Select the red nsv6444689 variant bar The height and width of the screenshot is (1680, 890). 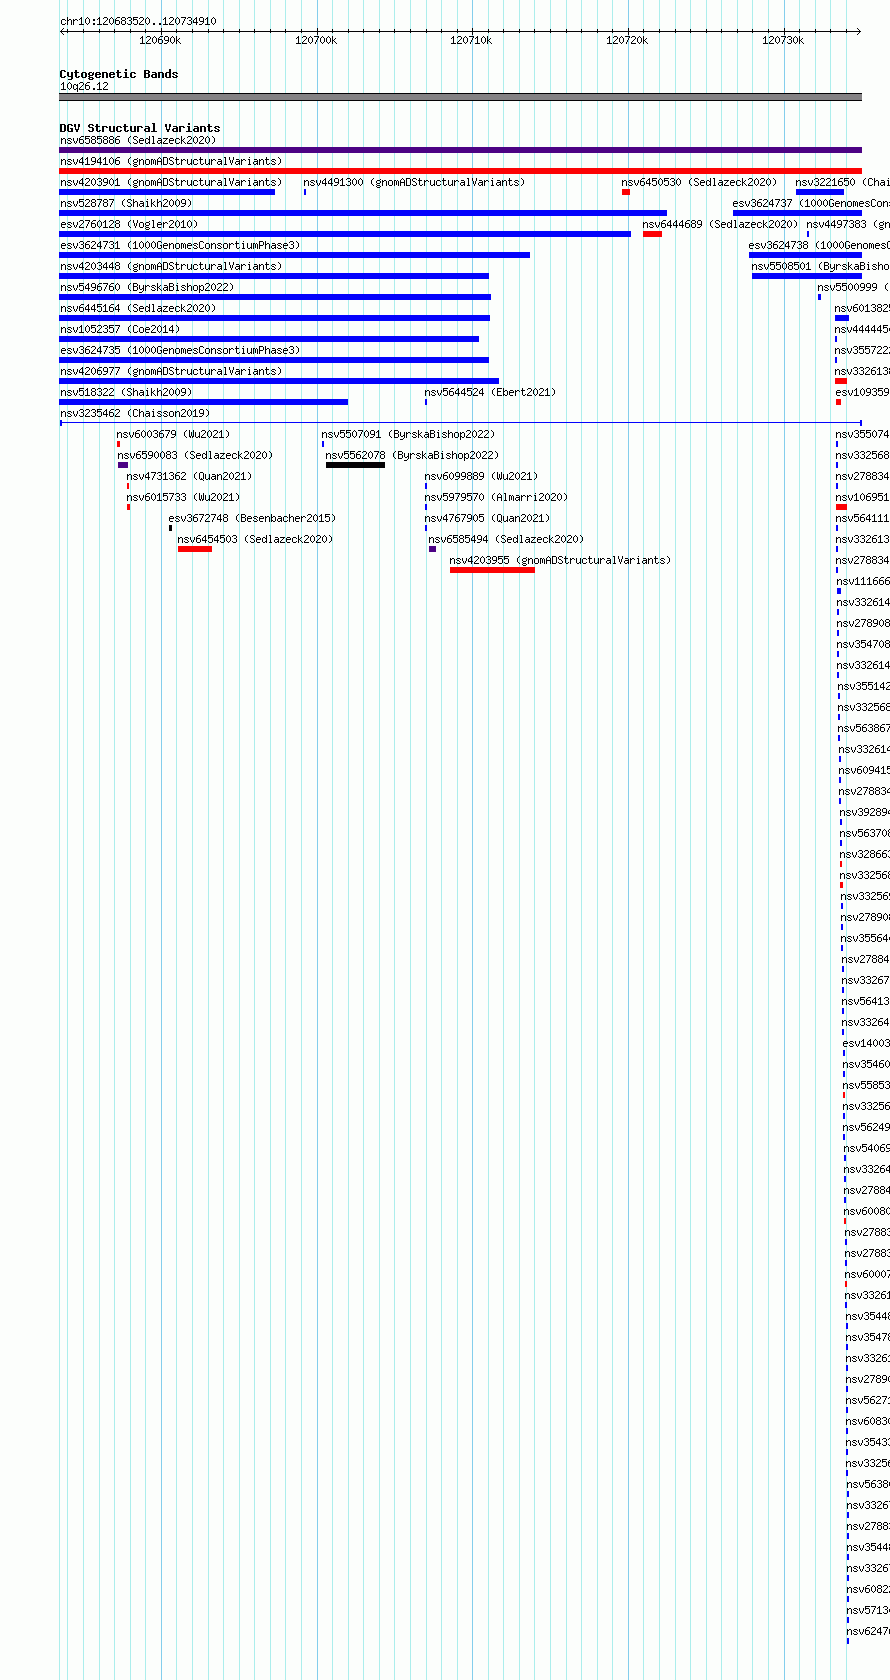tap(652, 234)
